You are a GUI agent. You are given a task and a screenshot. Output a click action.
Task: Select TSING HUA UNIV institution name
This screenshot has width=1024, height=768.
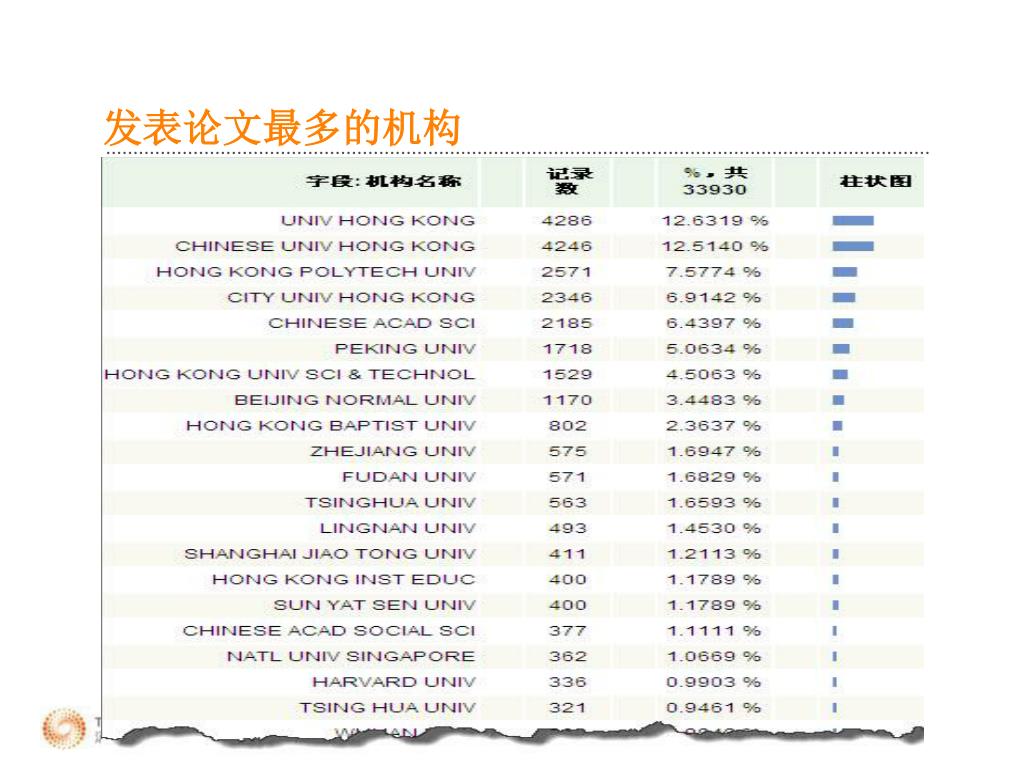[x=387, y=707]
